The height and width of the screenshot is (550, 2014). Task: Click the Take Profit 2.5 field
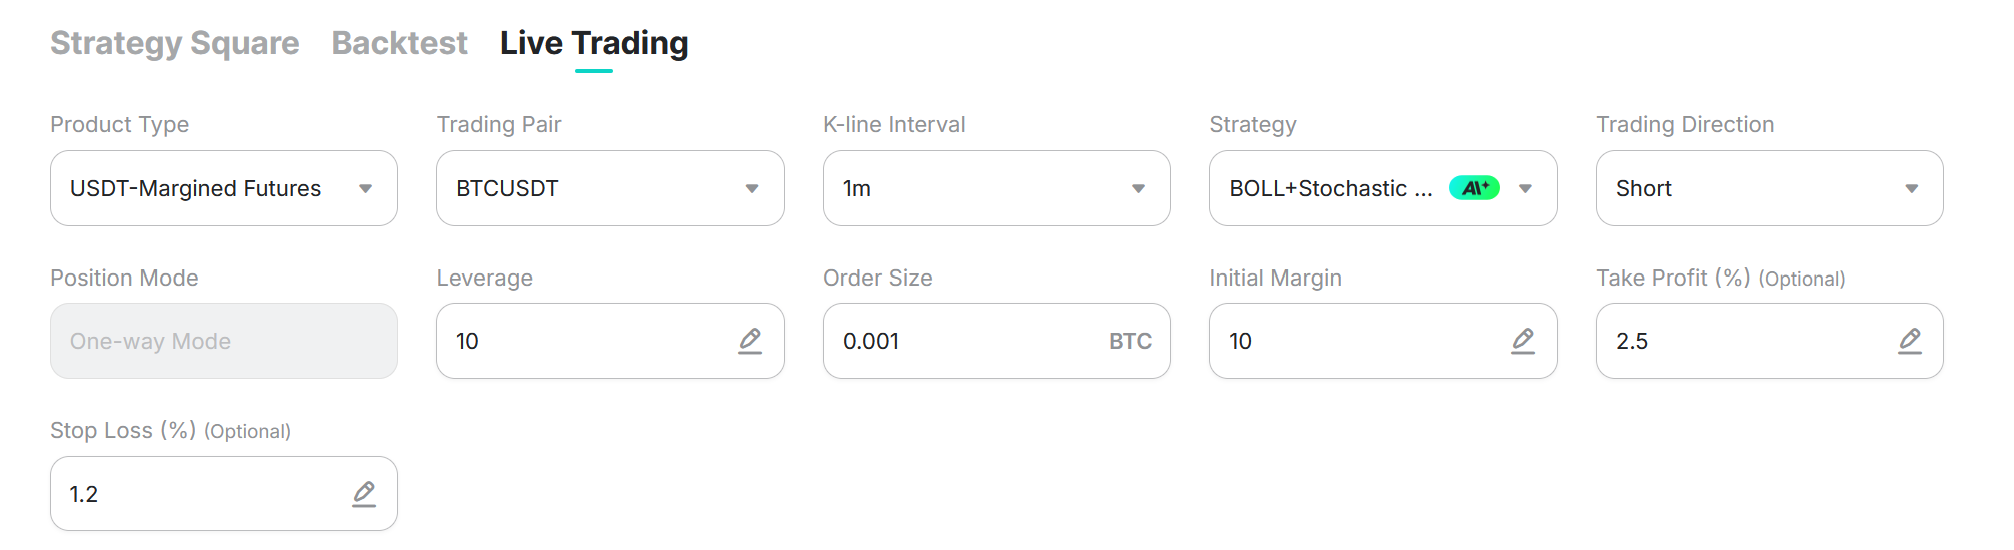1770,341
